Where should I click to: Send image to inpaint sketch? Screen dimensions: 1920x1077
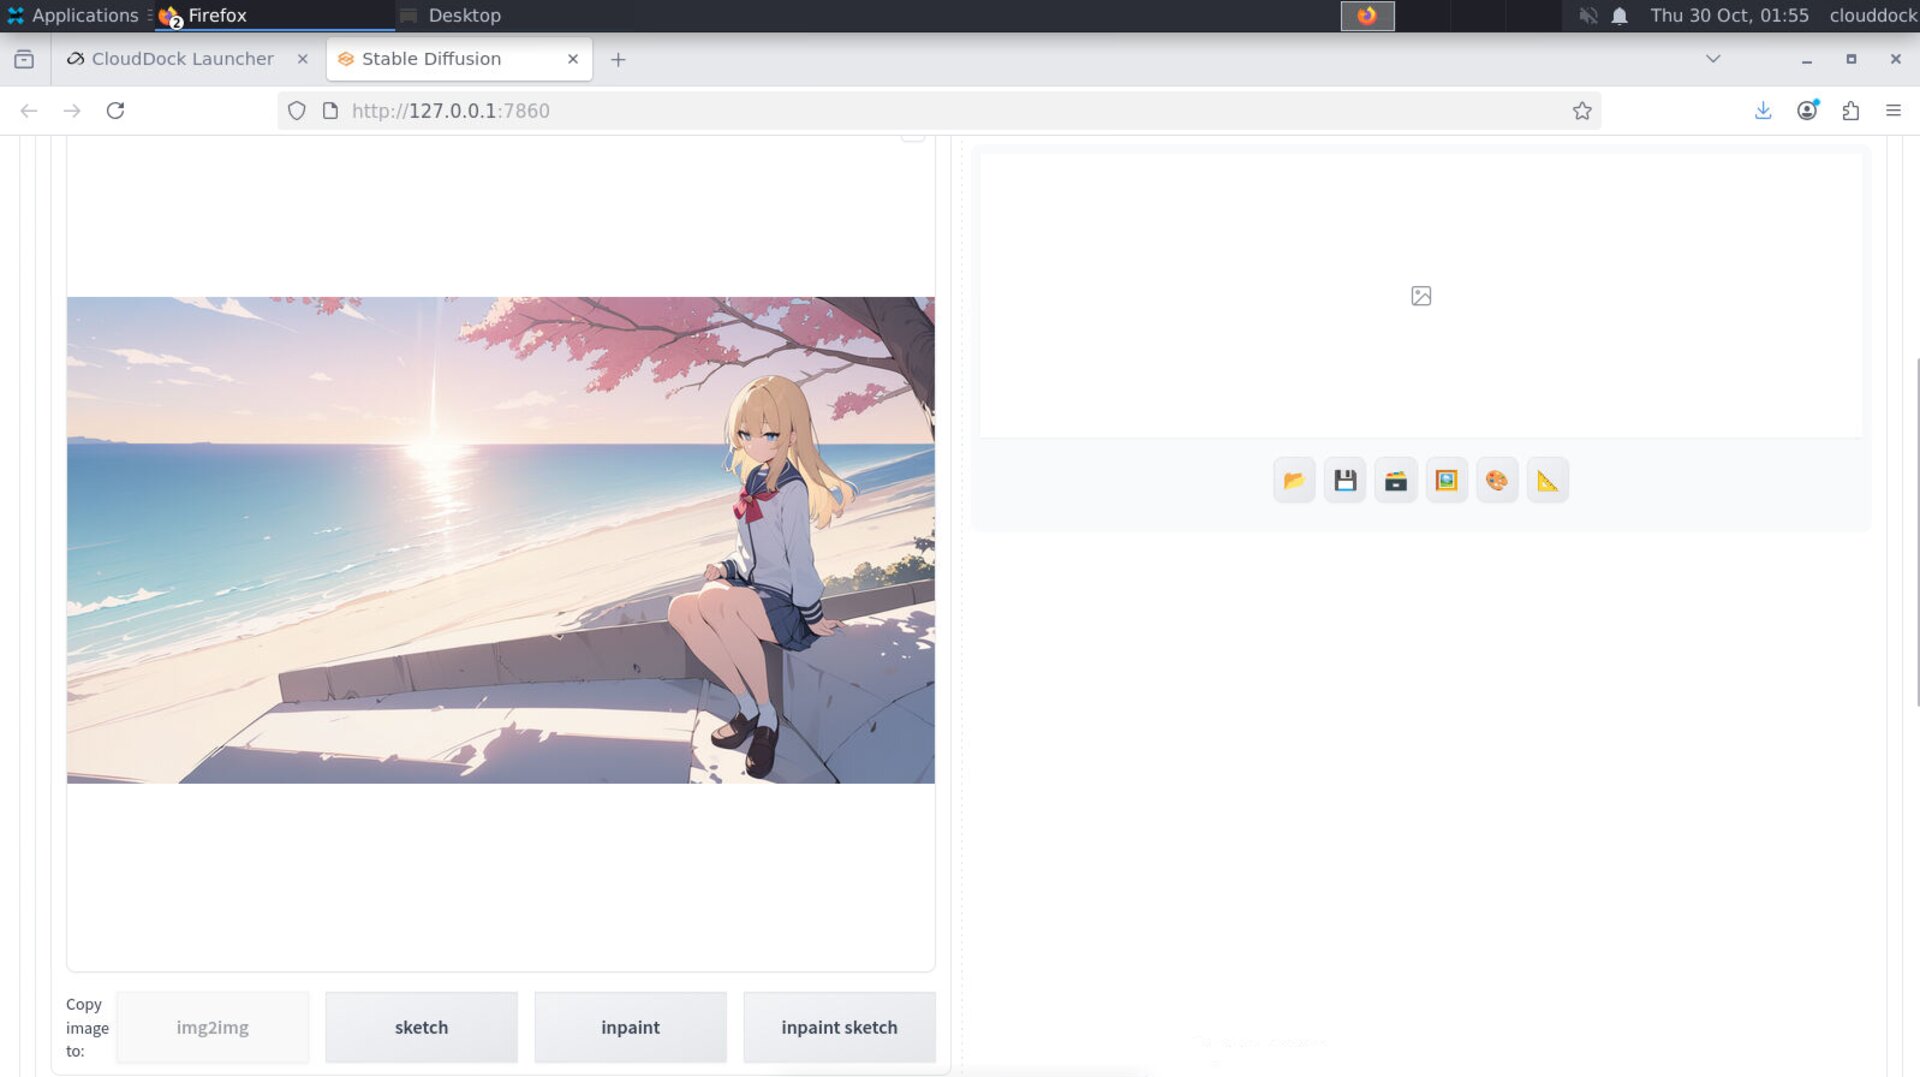tap(839, 1027)
